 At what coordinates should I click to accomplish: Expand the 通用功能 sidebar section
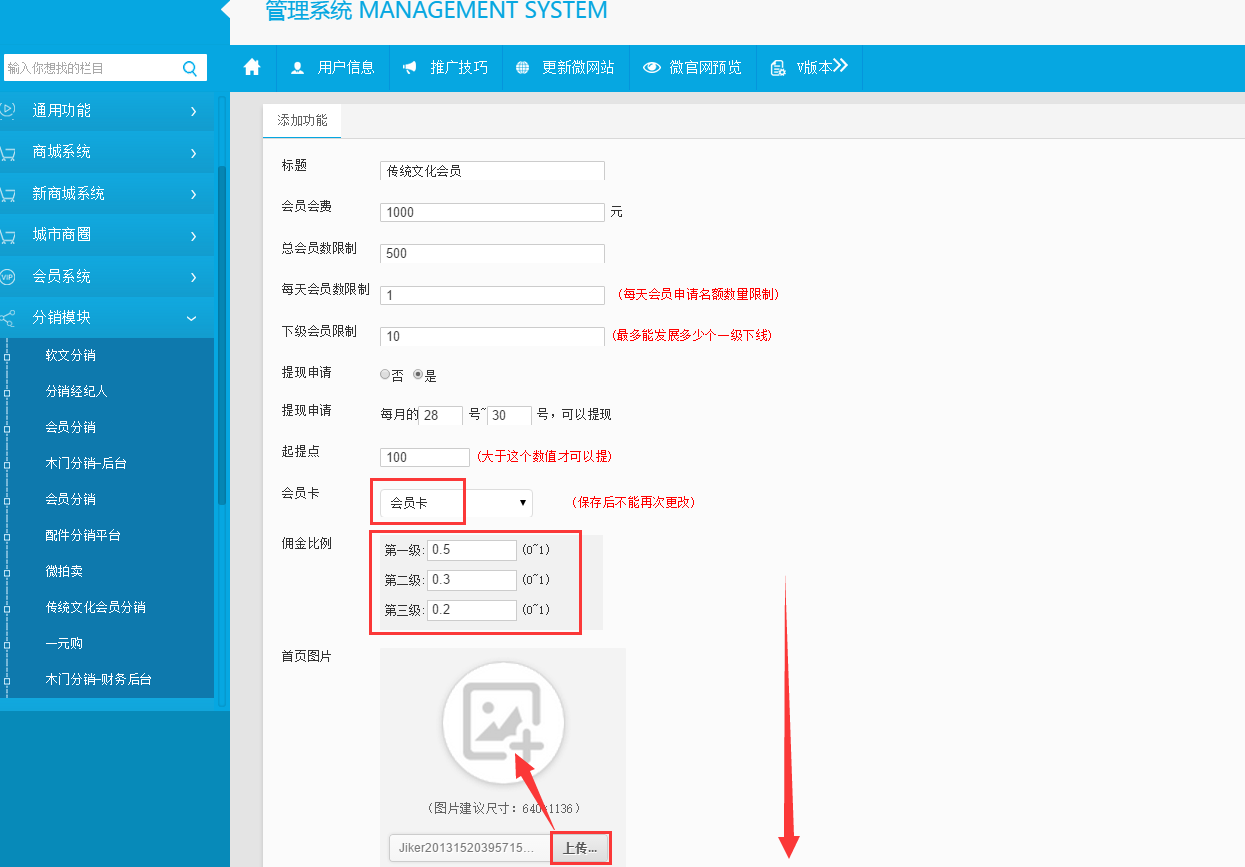[x=107, y=110]
